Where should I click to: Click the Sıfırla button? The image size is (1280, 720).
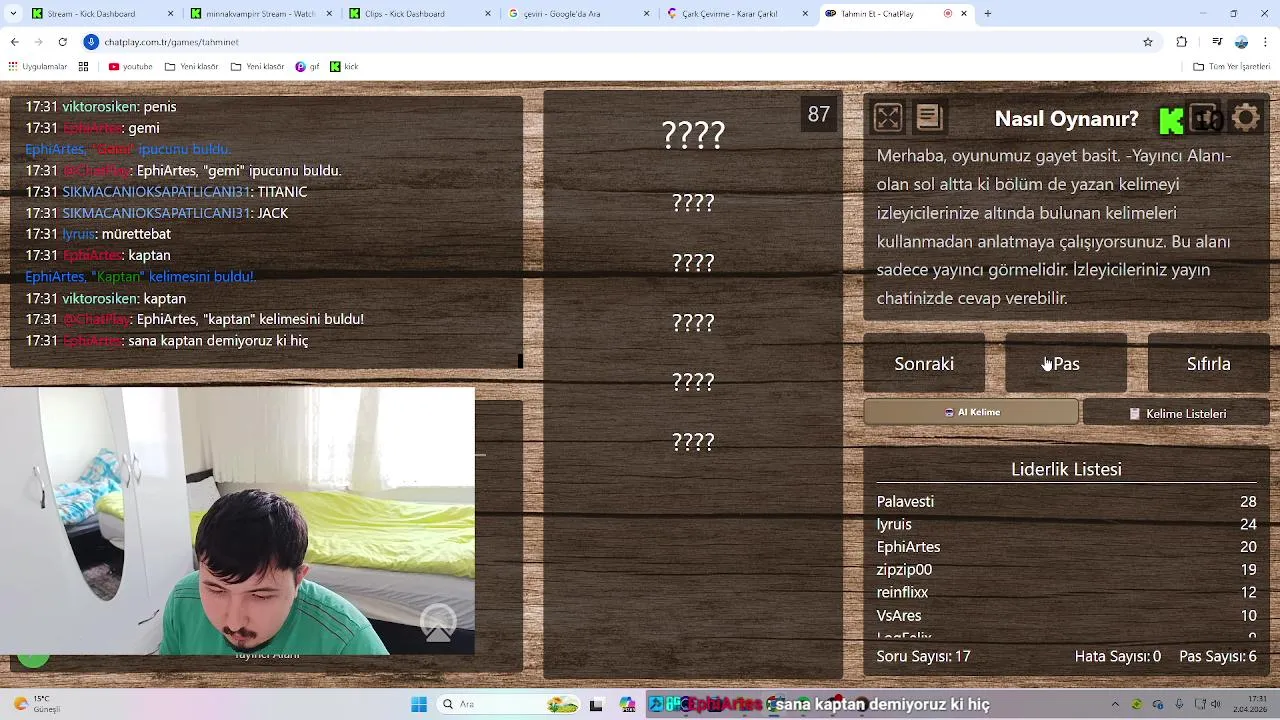click(1208, 364)
